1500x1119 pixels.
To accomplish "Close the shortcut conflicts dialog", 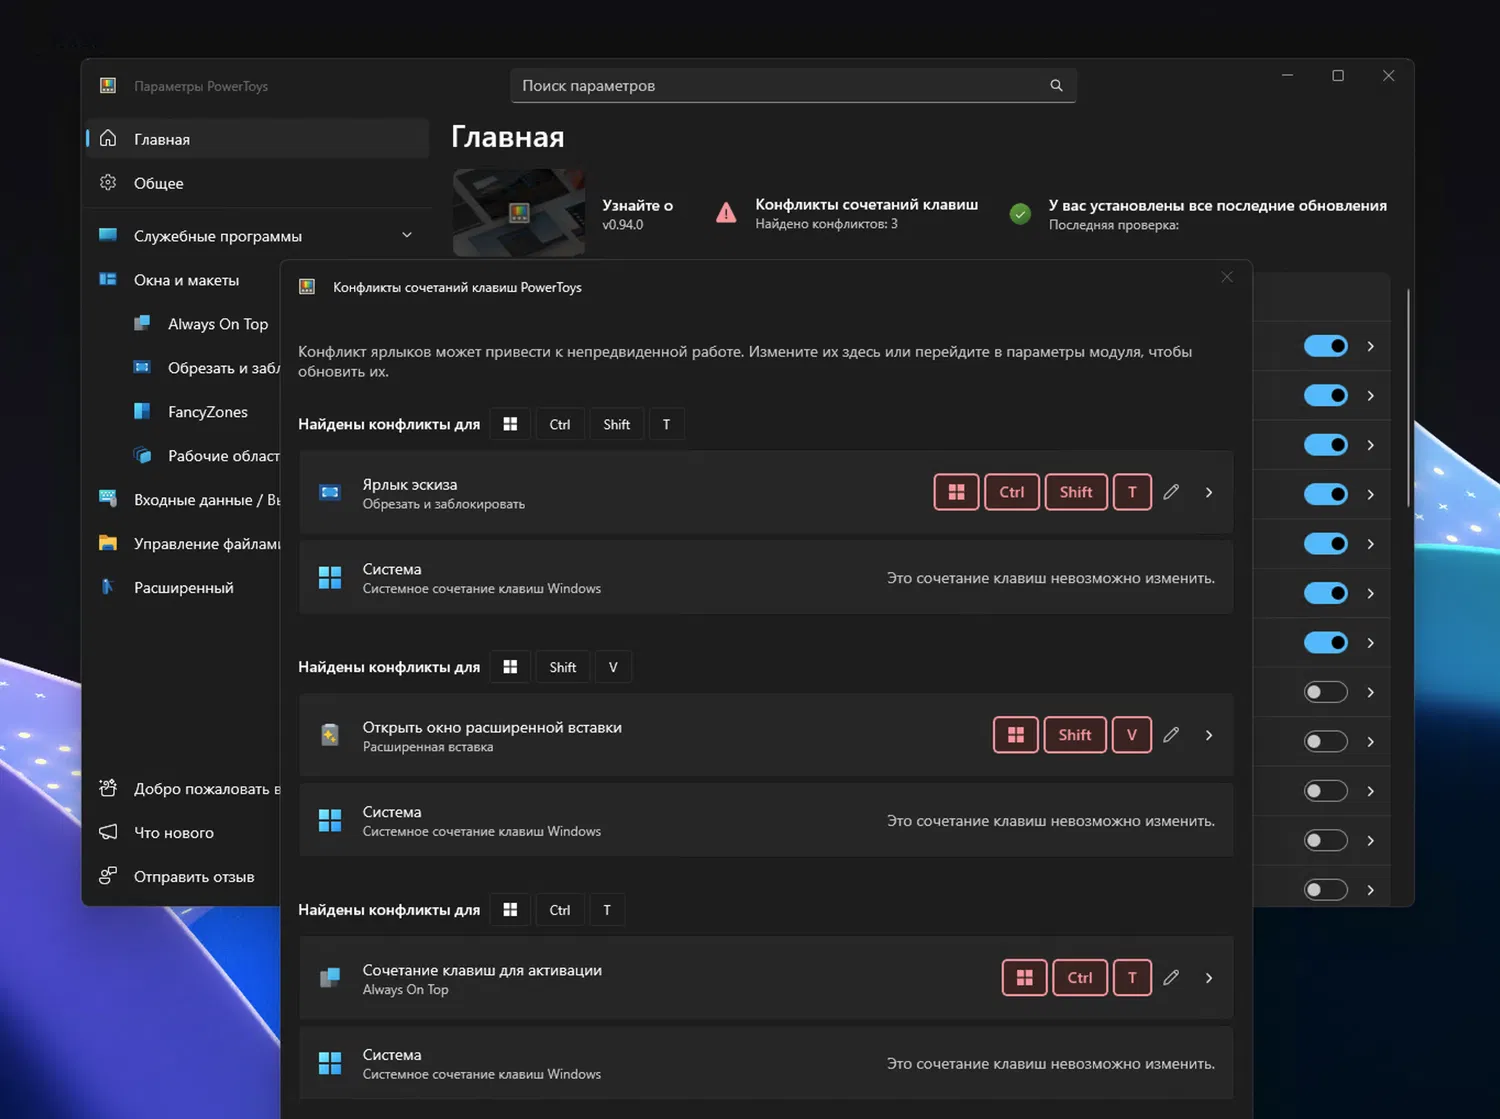I will (x=1227, y=277).
